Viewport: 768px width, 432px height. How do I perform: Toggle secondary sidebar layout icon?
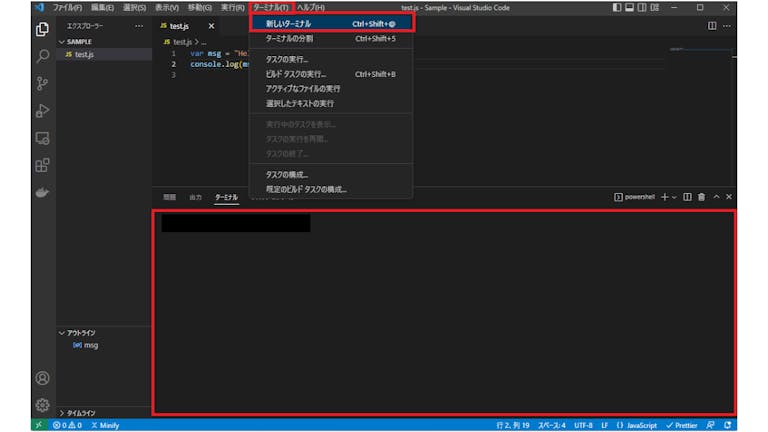642,7
